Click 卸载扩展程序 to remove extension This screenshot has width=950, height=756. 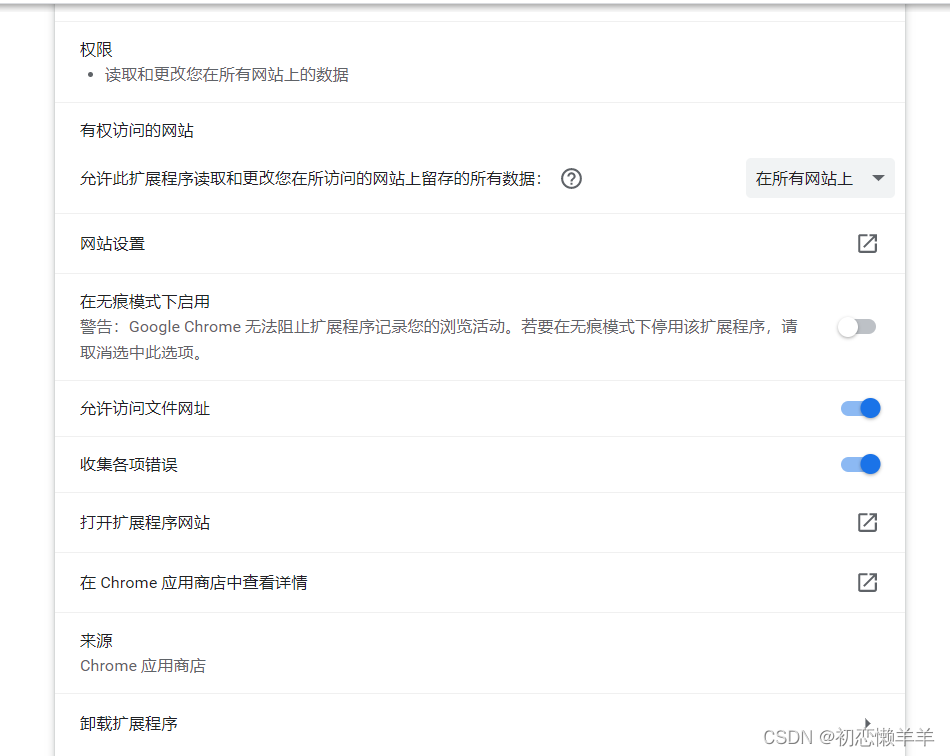(x=126, y=723)
